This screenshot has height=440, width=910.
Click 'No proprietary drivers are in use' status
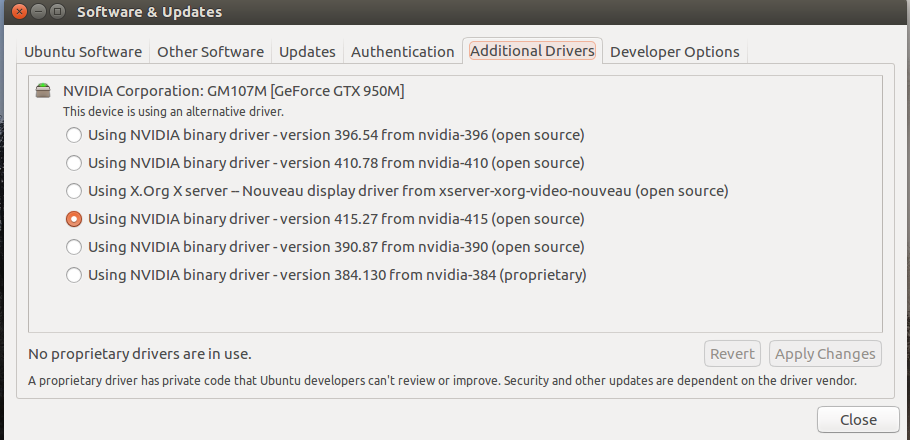(140, 354)
